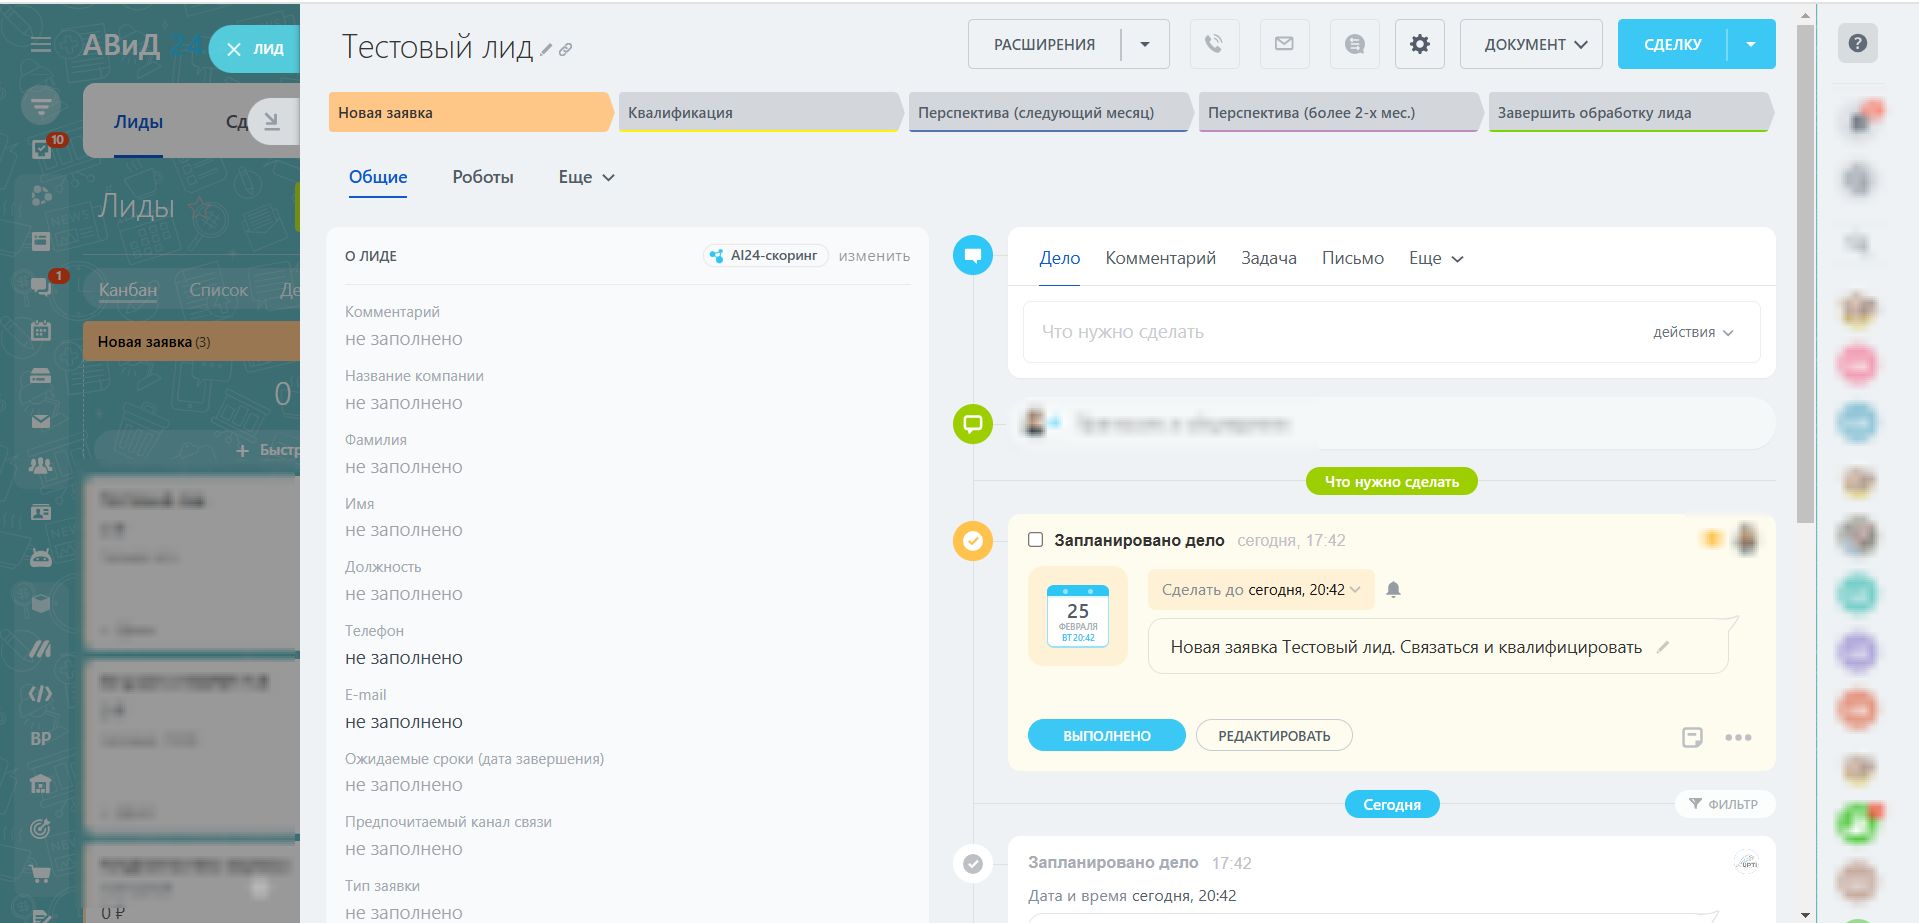Click the РЕДАКТИРОВАТЬ button
The width and height of the screenshot is (1919, 923).
click(x=1274, y=736)
